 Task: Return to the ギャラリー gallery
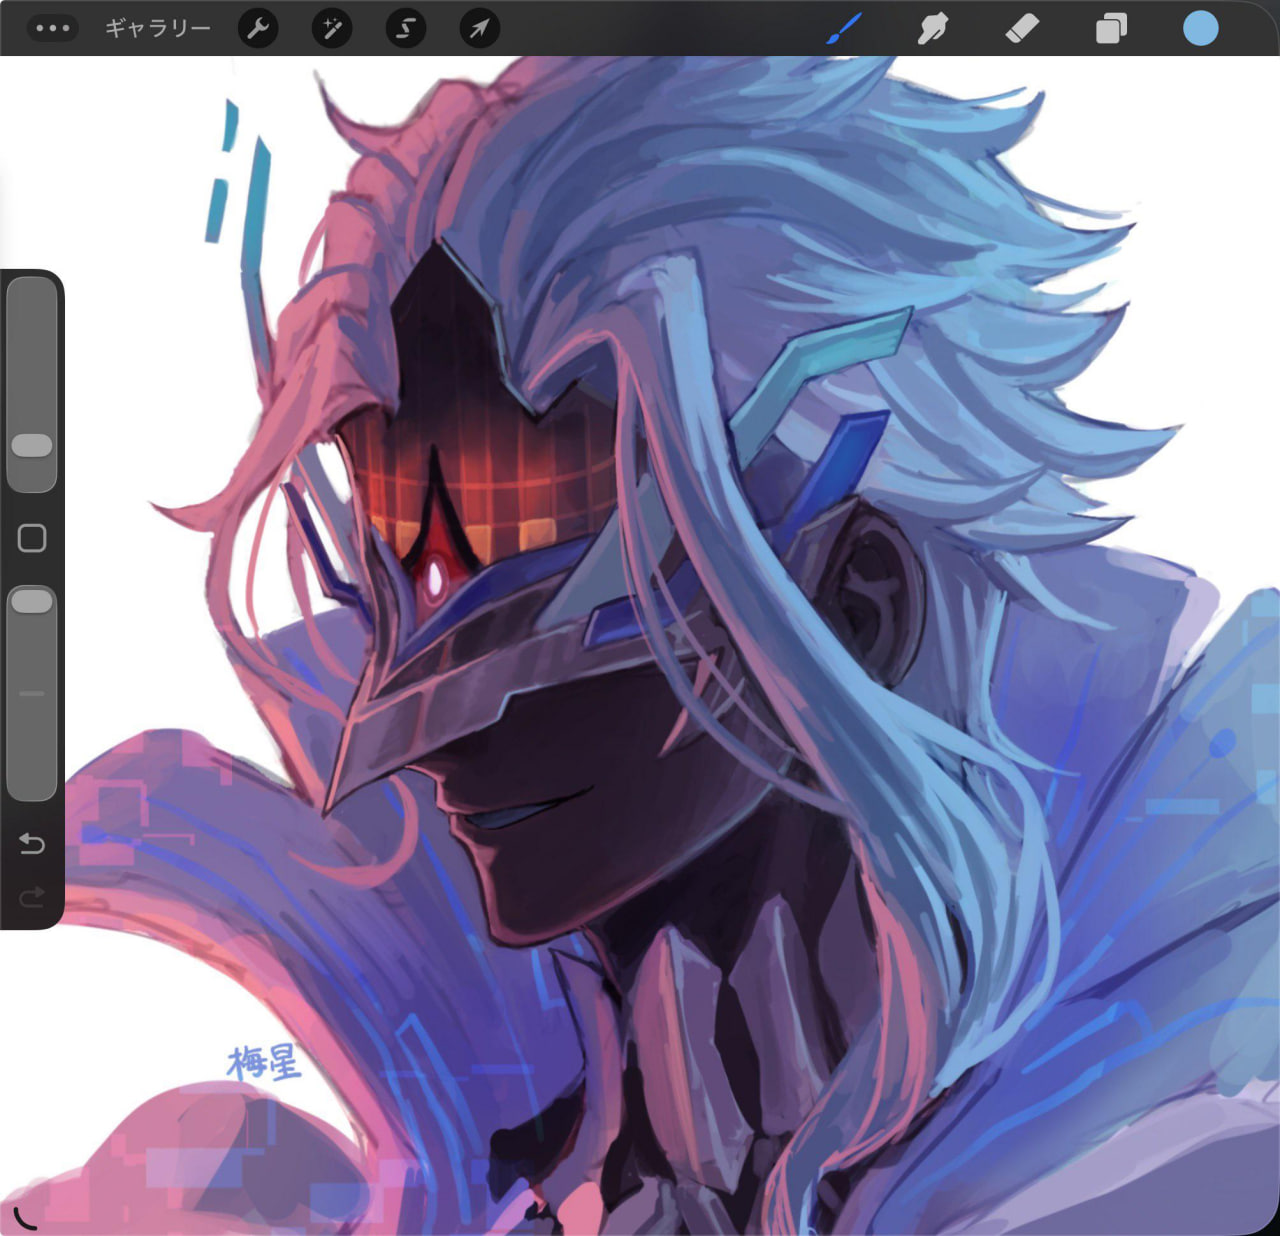(158, 28)
